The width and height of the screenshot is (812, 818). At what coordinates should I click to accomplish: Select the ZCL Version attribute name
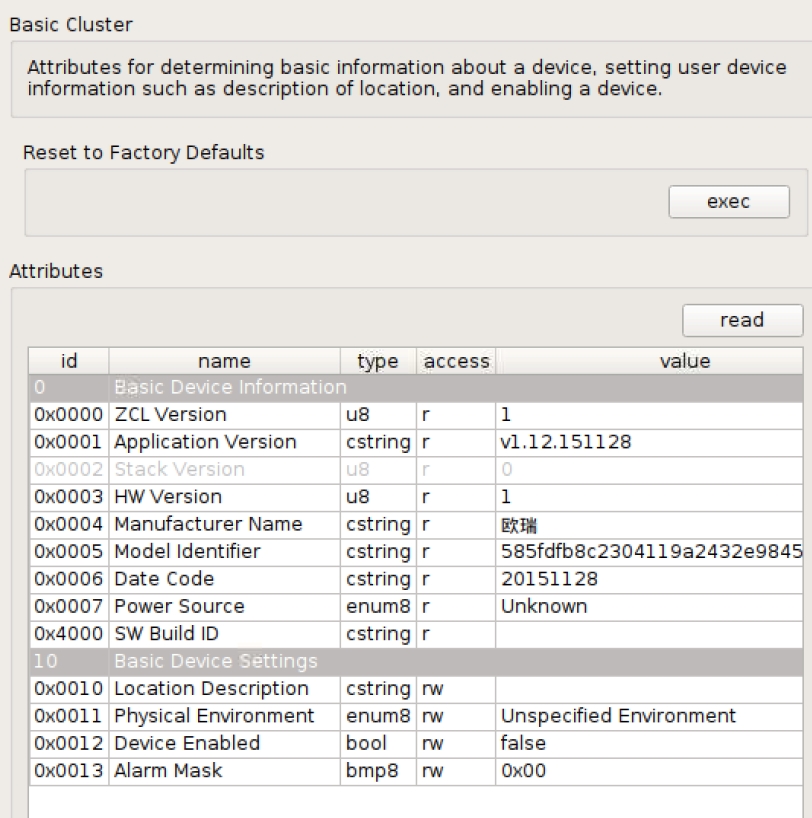point(170,415)
